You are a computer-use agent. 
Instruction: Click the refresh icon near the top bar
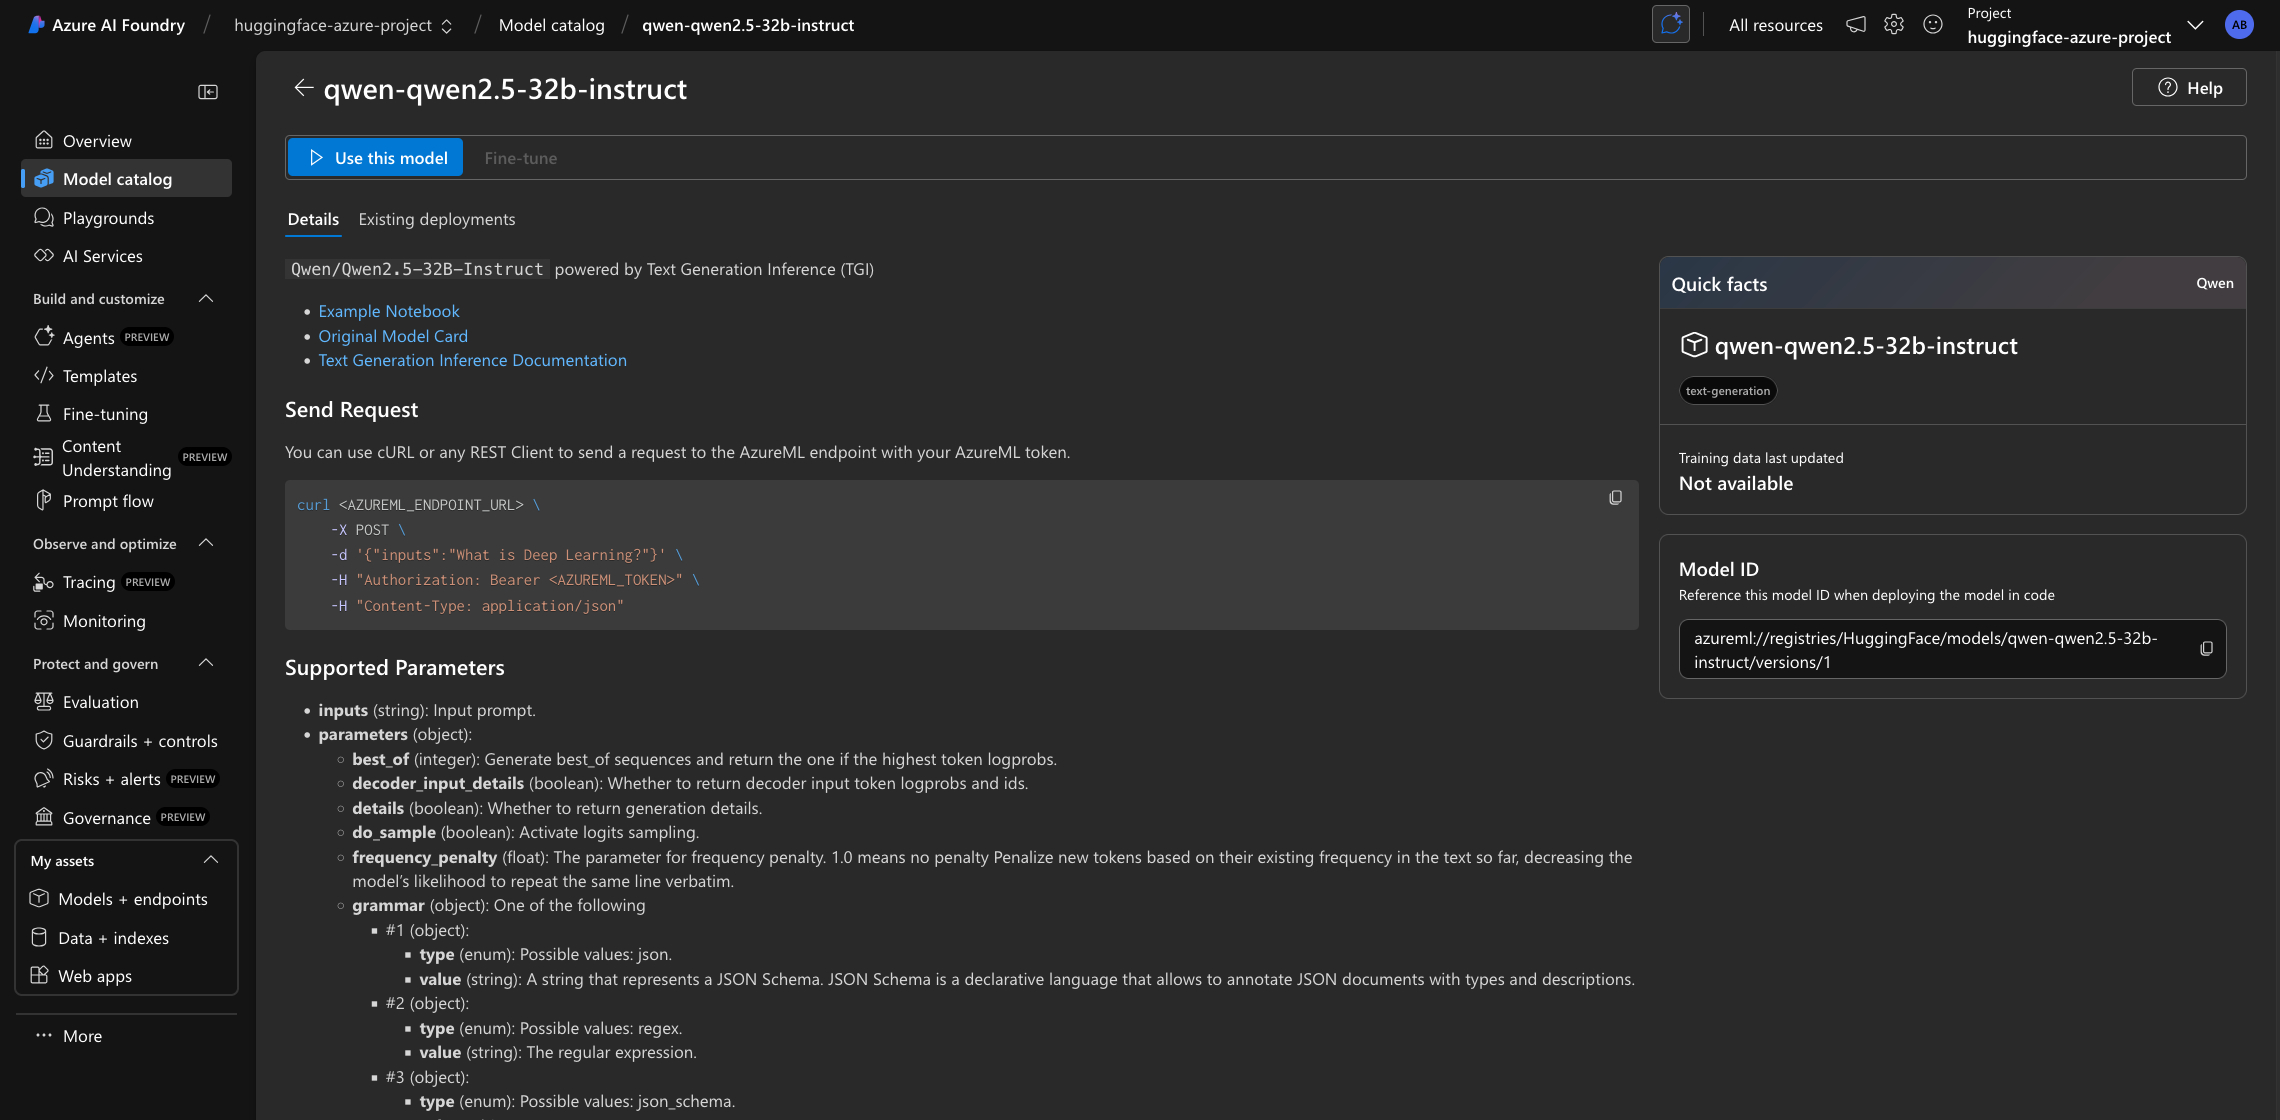[1670, 24]
